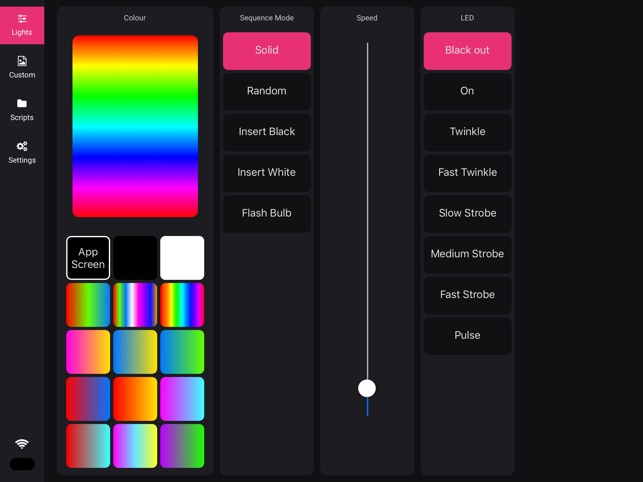643x482 pixels.
Task: Click the Speed slider white handle
Action: [x=367, y=388]
